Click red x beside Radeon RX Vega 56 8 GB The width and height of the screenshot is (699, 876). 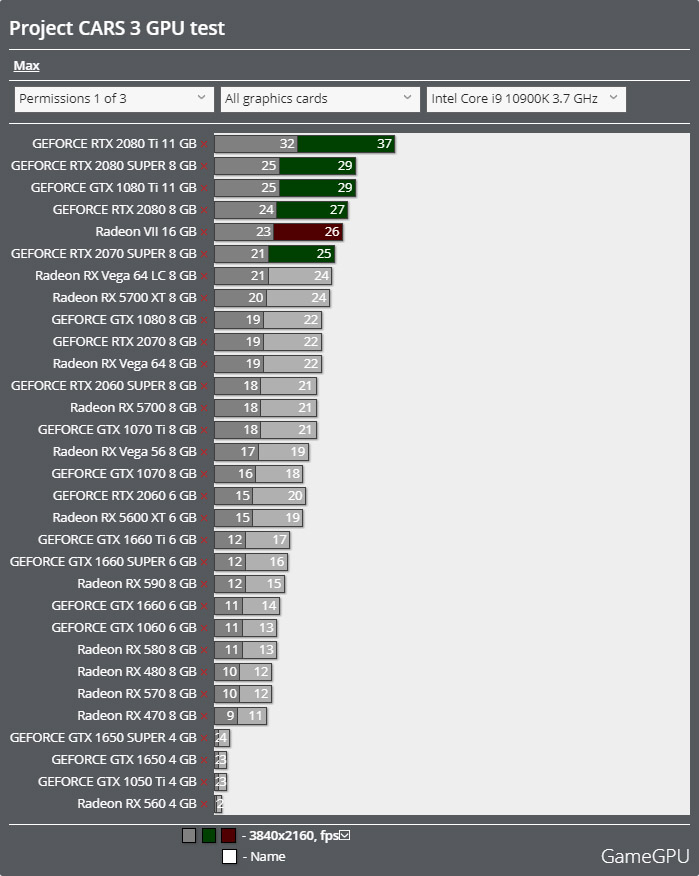pyautogui.click(x=205, y=452)
